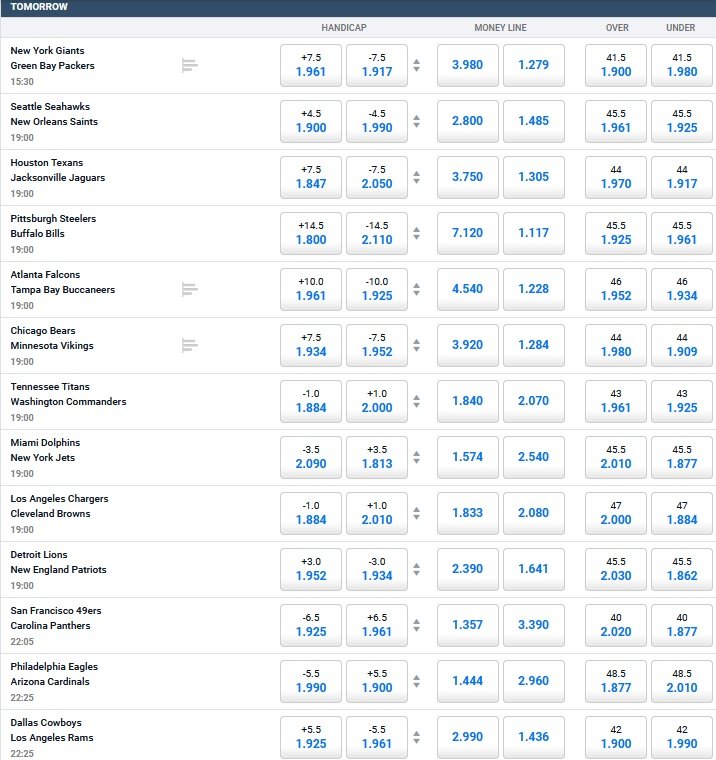Bet Over 47 on Chargers vs Browns

tap(616, 513)
